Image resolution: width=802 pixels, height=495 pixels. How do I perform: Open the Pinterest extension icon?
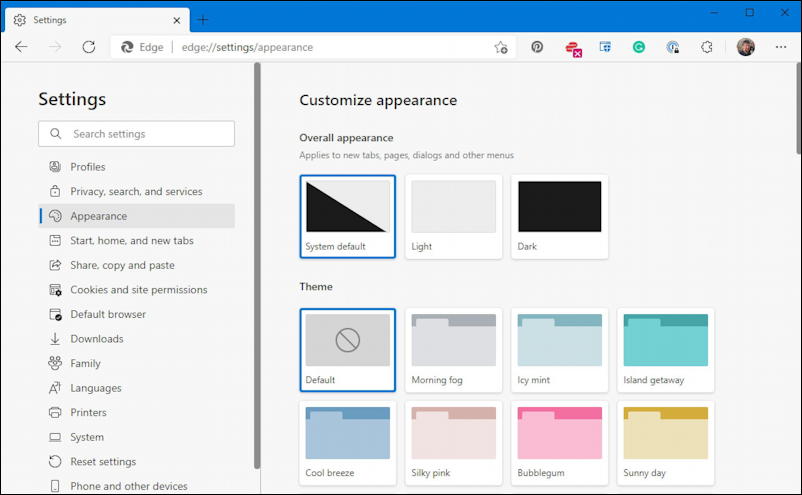click(x=537, y=47)
